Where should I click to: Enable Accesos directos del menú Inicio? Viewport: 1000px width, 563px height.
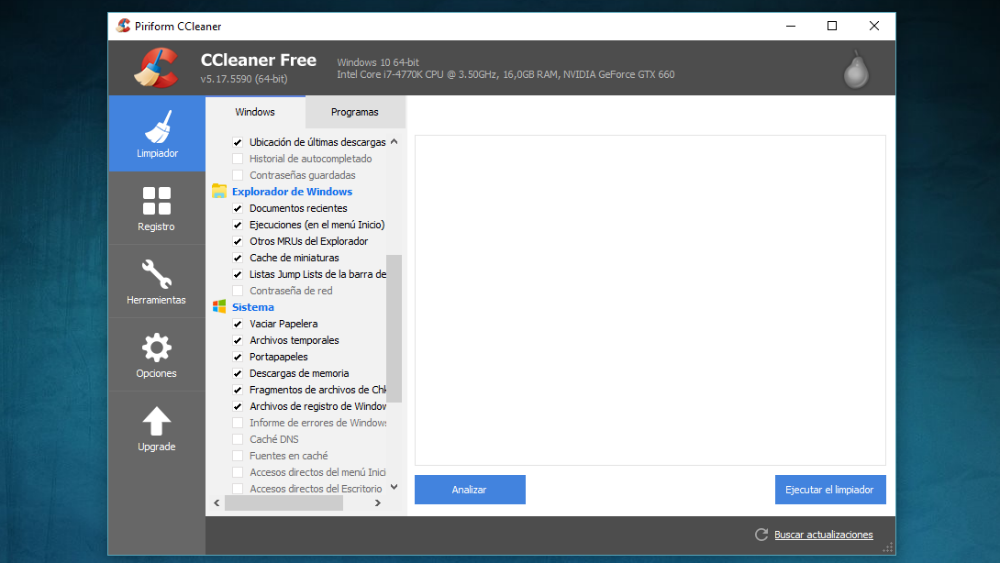(238, 472)
